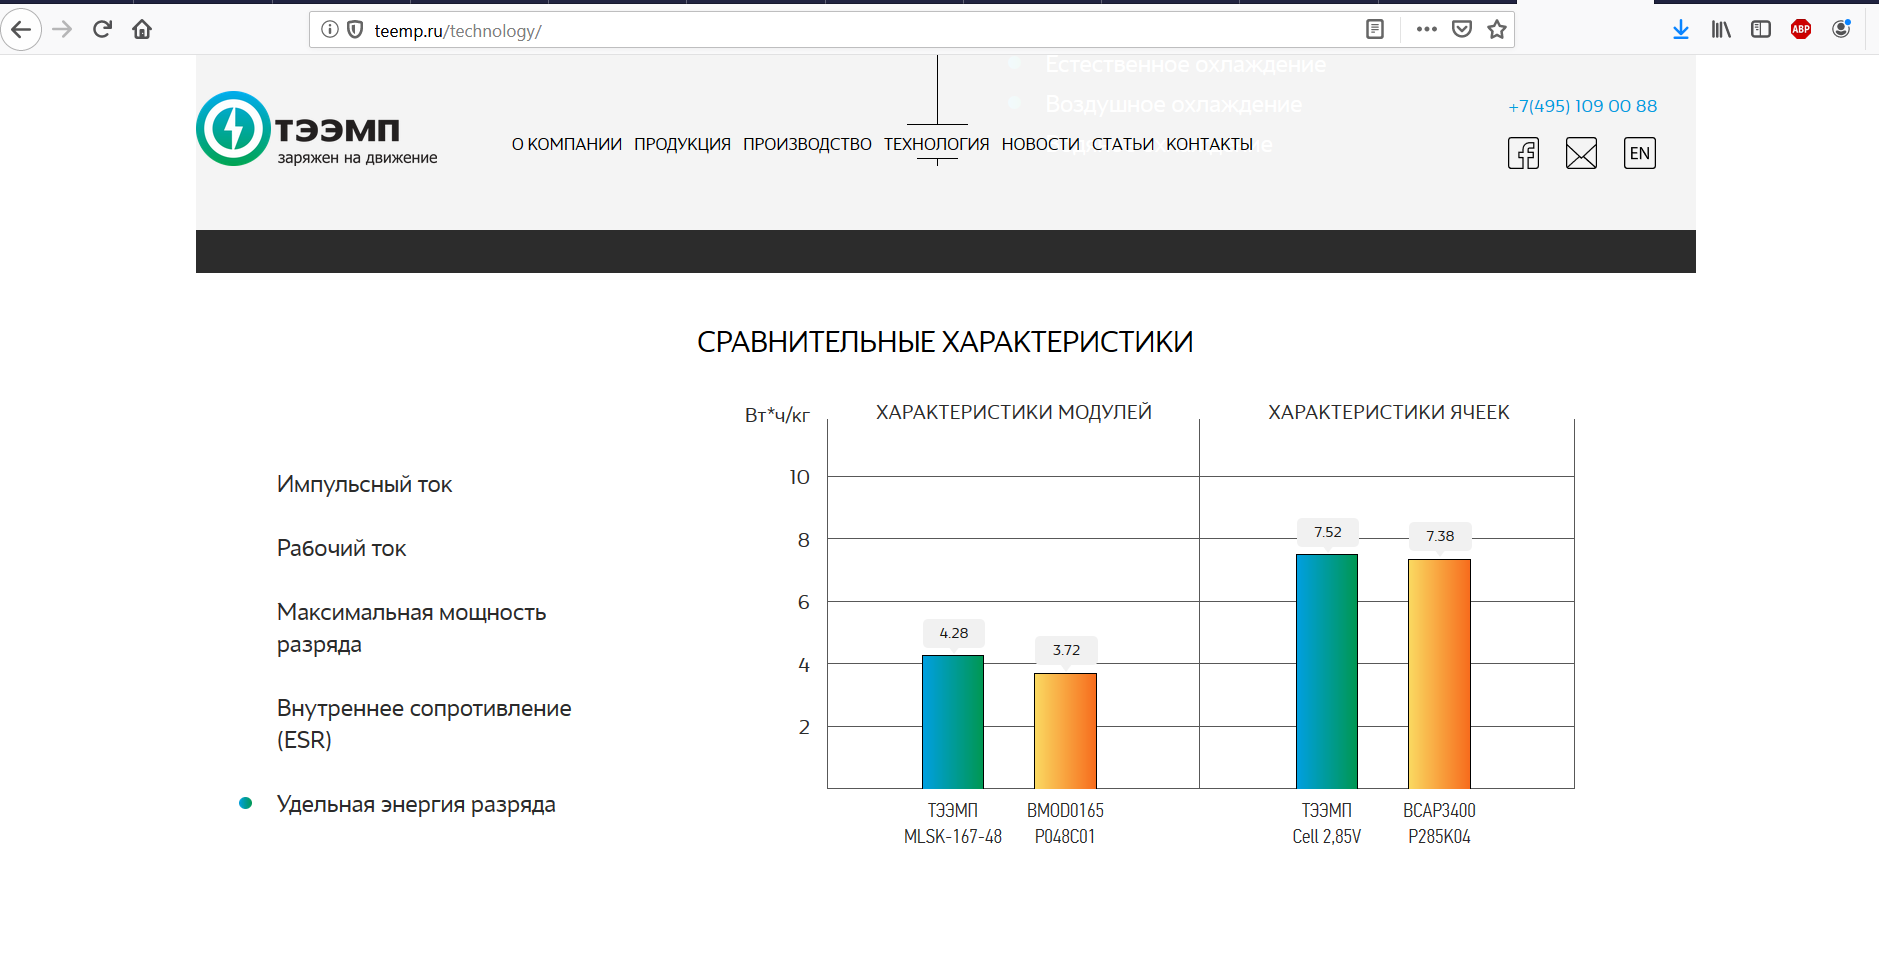Open НОВОСТИ menu item
The image size is (1879, 964).
coord(1040,144)
